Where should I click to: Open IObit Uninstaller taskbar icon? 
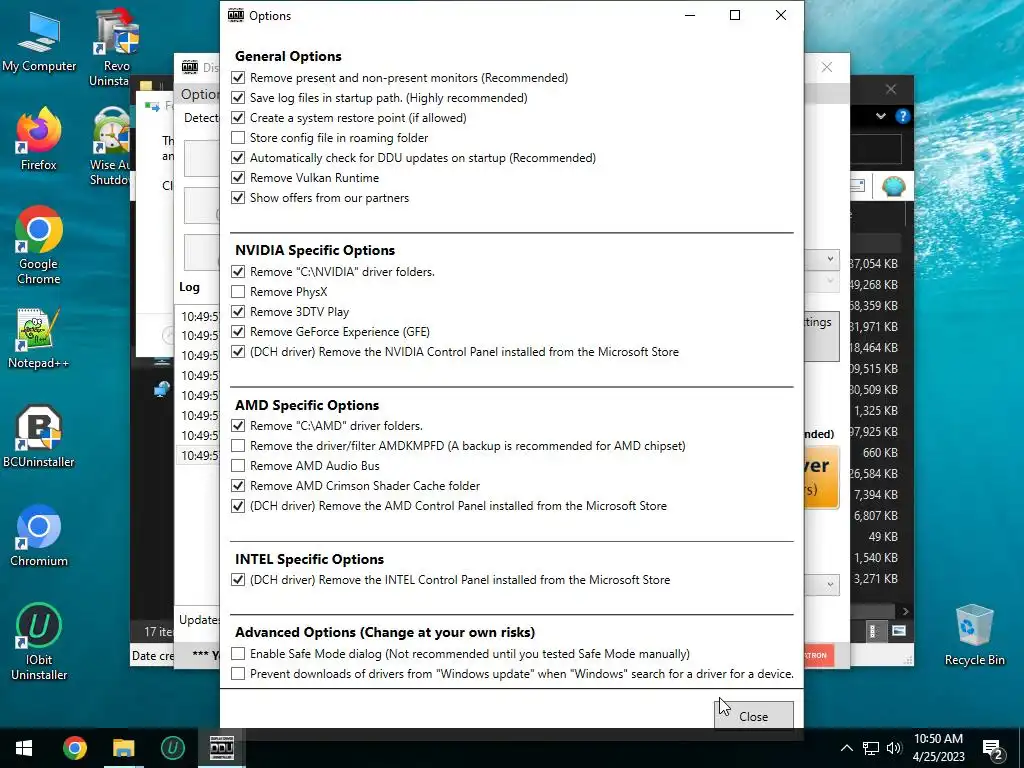click(172, 748)
